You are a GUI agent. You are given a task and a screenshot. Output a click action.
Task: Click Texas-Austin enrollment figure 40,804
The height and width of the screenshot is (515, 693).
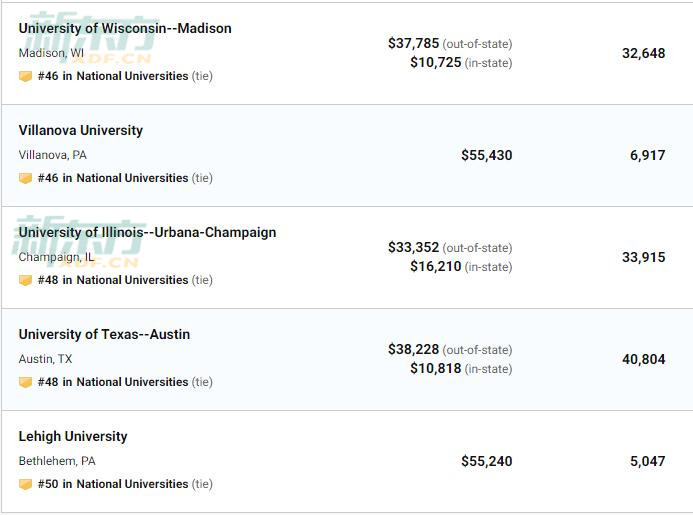[x=644, y=359]
